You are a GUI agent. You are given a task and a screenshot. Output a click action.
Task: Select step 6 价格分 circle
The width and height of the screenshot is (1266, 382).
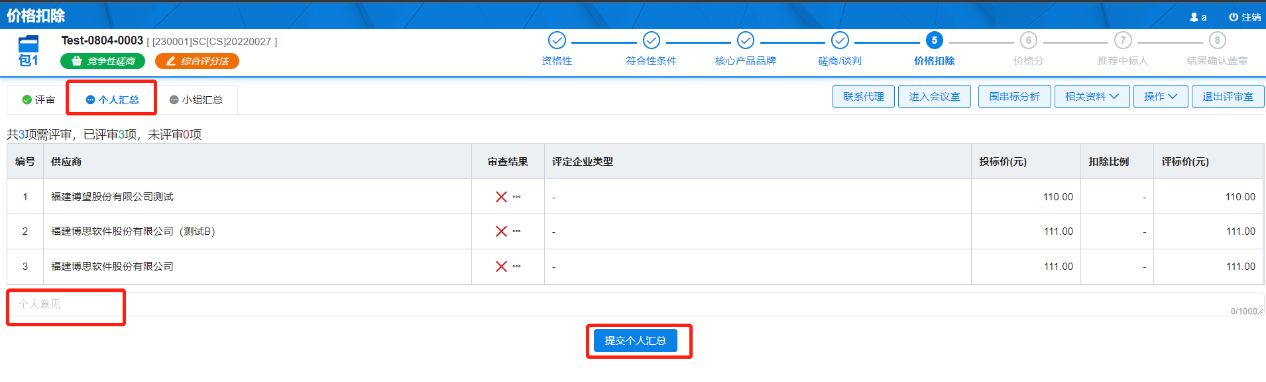click(x=1028, y=40)
